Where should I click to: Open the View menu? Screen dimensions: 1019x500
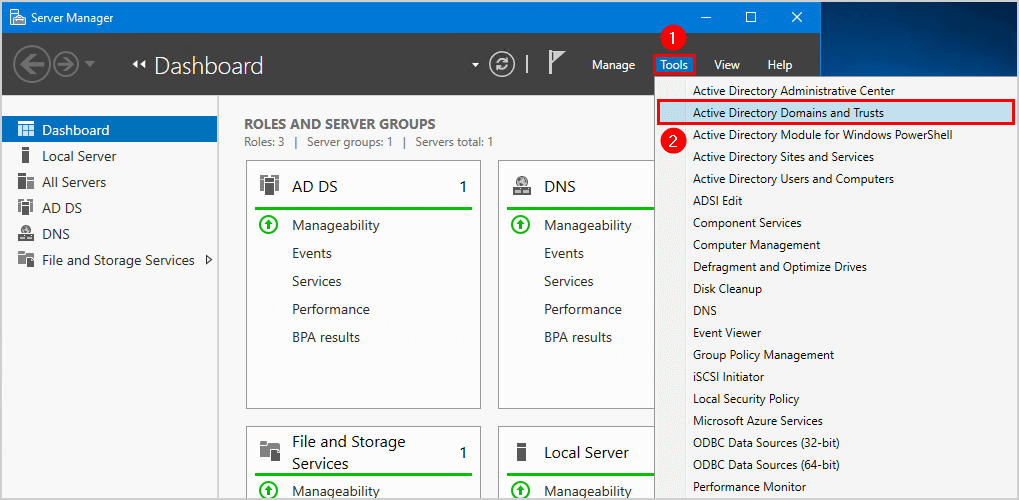click(727, 65)
